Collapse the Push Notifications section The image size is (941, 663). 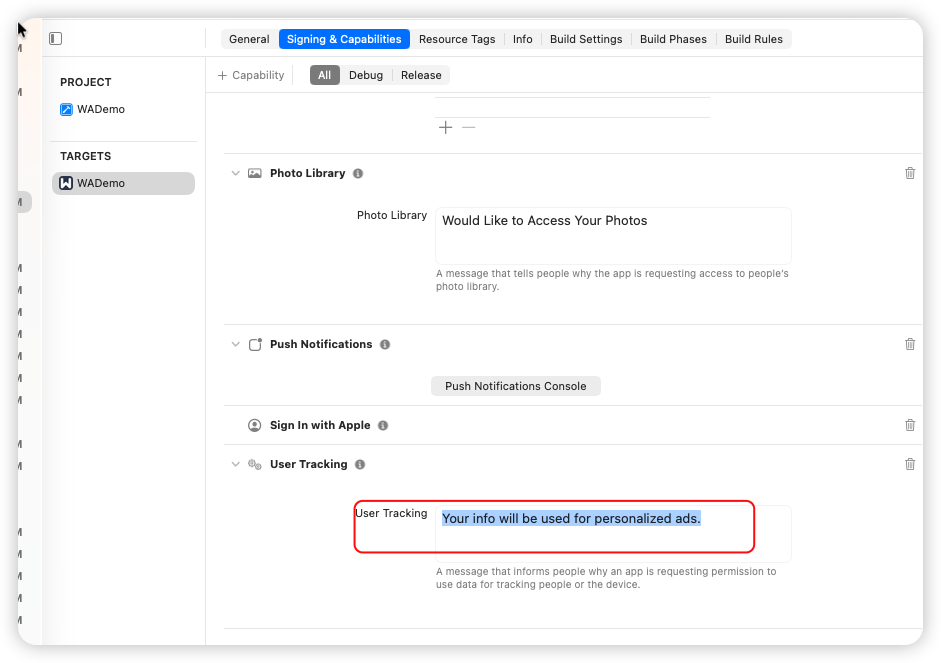(235, 344)
